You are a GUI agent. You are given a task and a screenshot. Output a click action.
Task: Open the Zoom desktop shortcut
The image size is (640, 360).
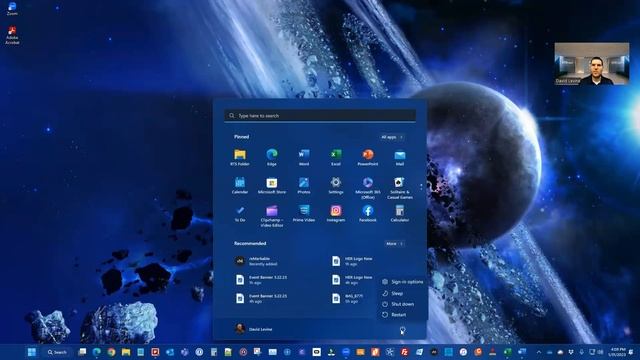12,9
